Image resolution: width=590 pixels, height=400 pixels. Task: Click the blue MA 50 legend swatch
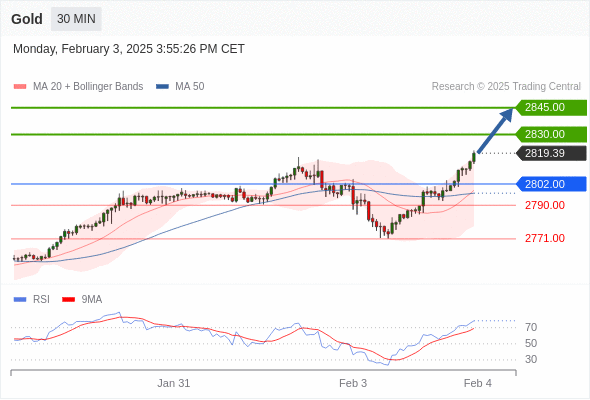[x=162, y=87]
